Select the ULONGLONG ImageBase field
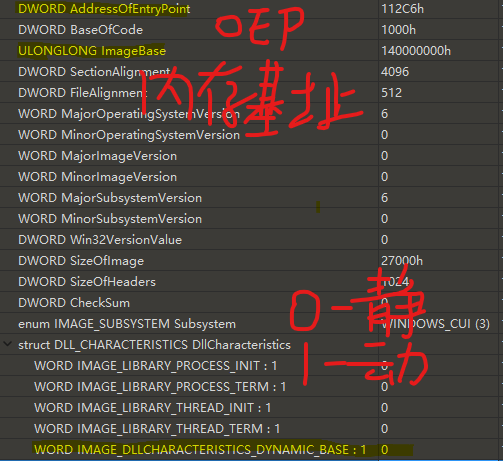Image resolution: width=503 pixels, height=461 pixels. point(92,51)
